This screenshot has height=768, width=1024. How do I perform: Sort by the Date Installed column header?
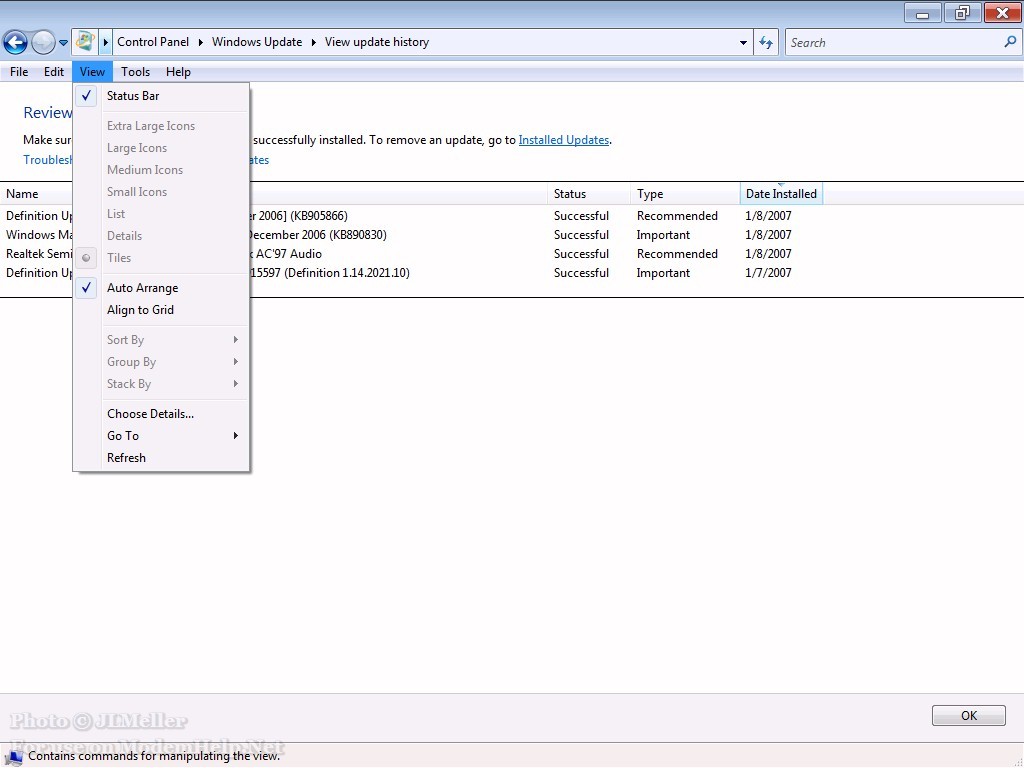780,194
